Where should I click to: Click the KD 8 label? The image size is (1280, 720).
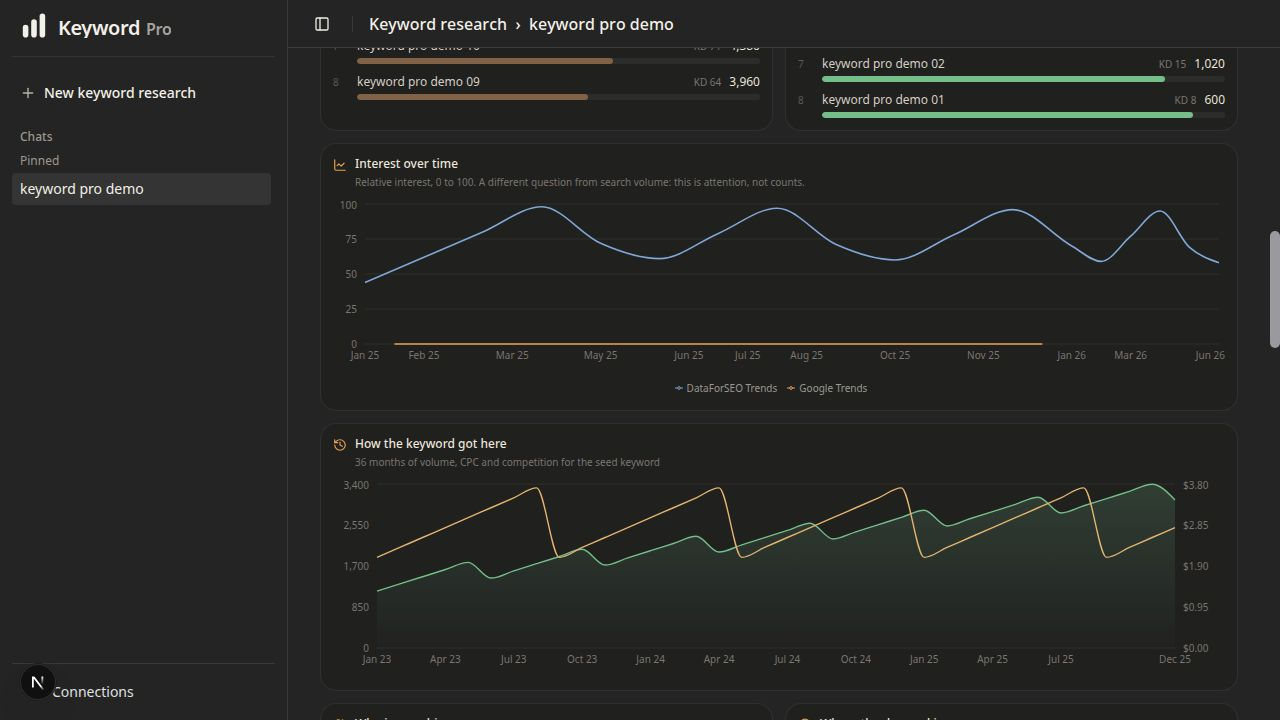[x=1185, y=100]
